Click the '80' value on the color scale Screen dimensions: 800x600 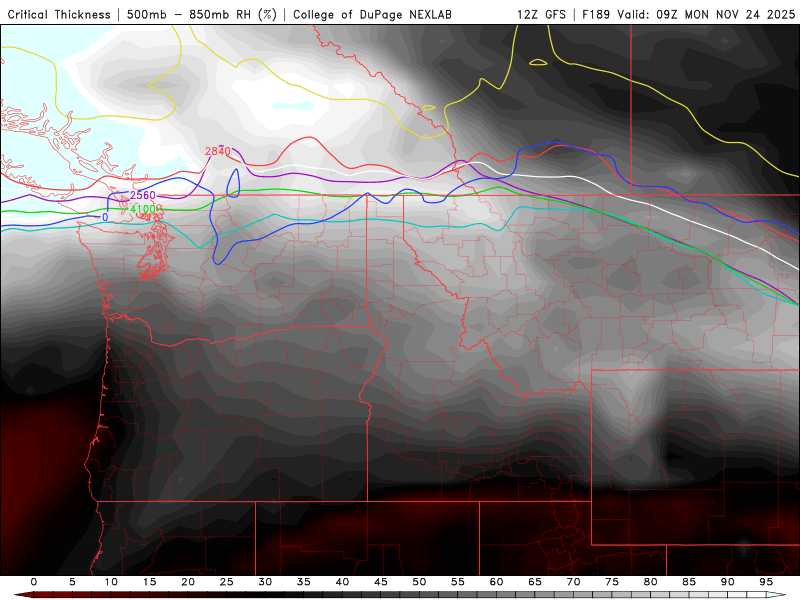(x=651, y=582)
